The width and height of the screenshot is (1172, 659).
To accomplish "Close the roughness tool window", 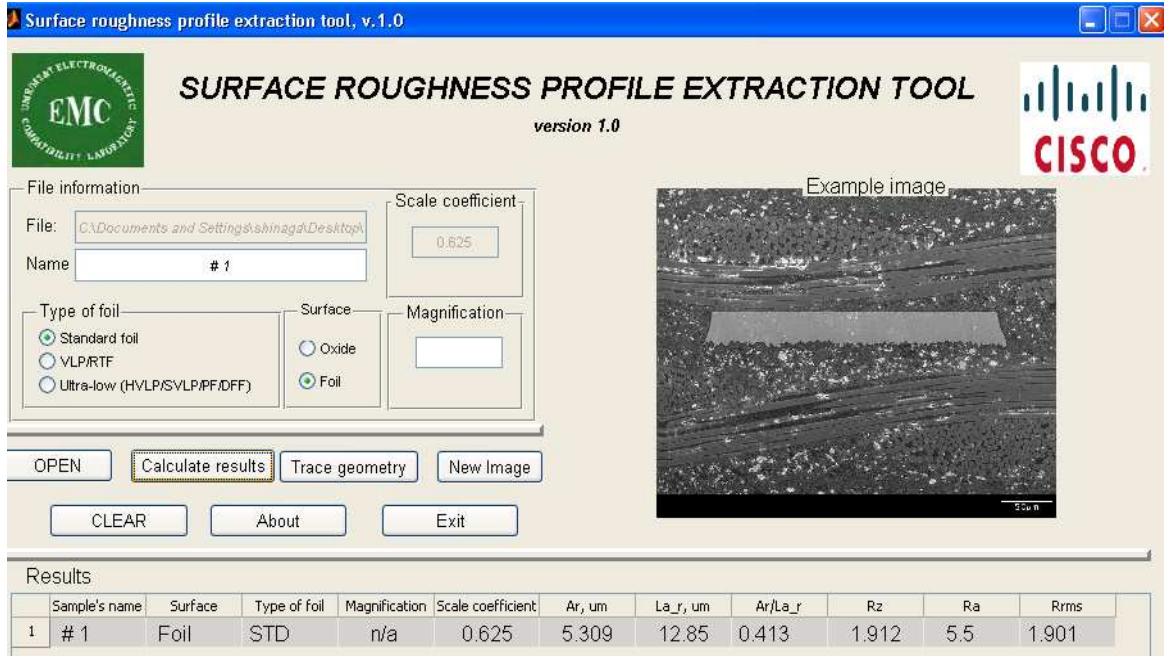I will 1150,19.
